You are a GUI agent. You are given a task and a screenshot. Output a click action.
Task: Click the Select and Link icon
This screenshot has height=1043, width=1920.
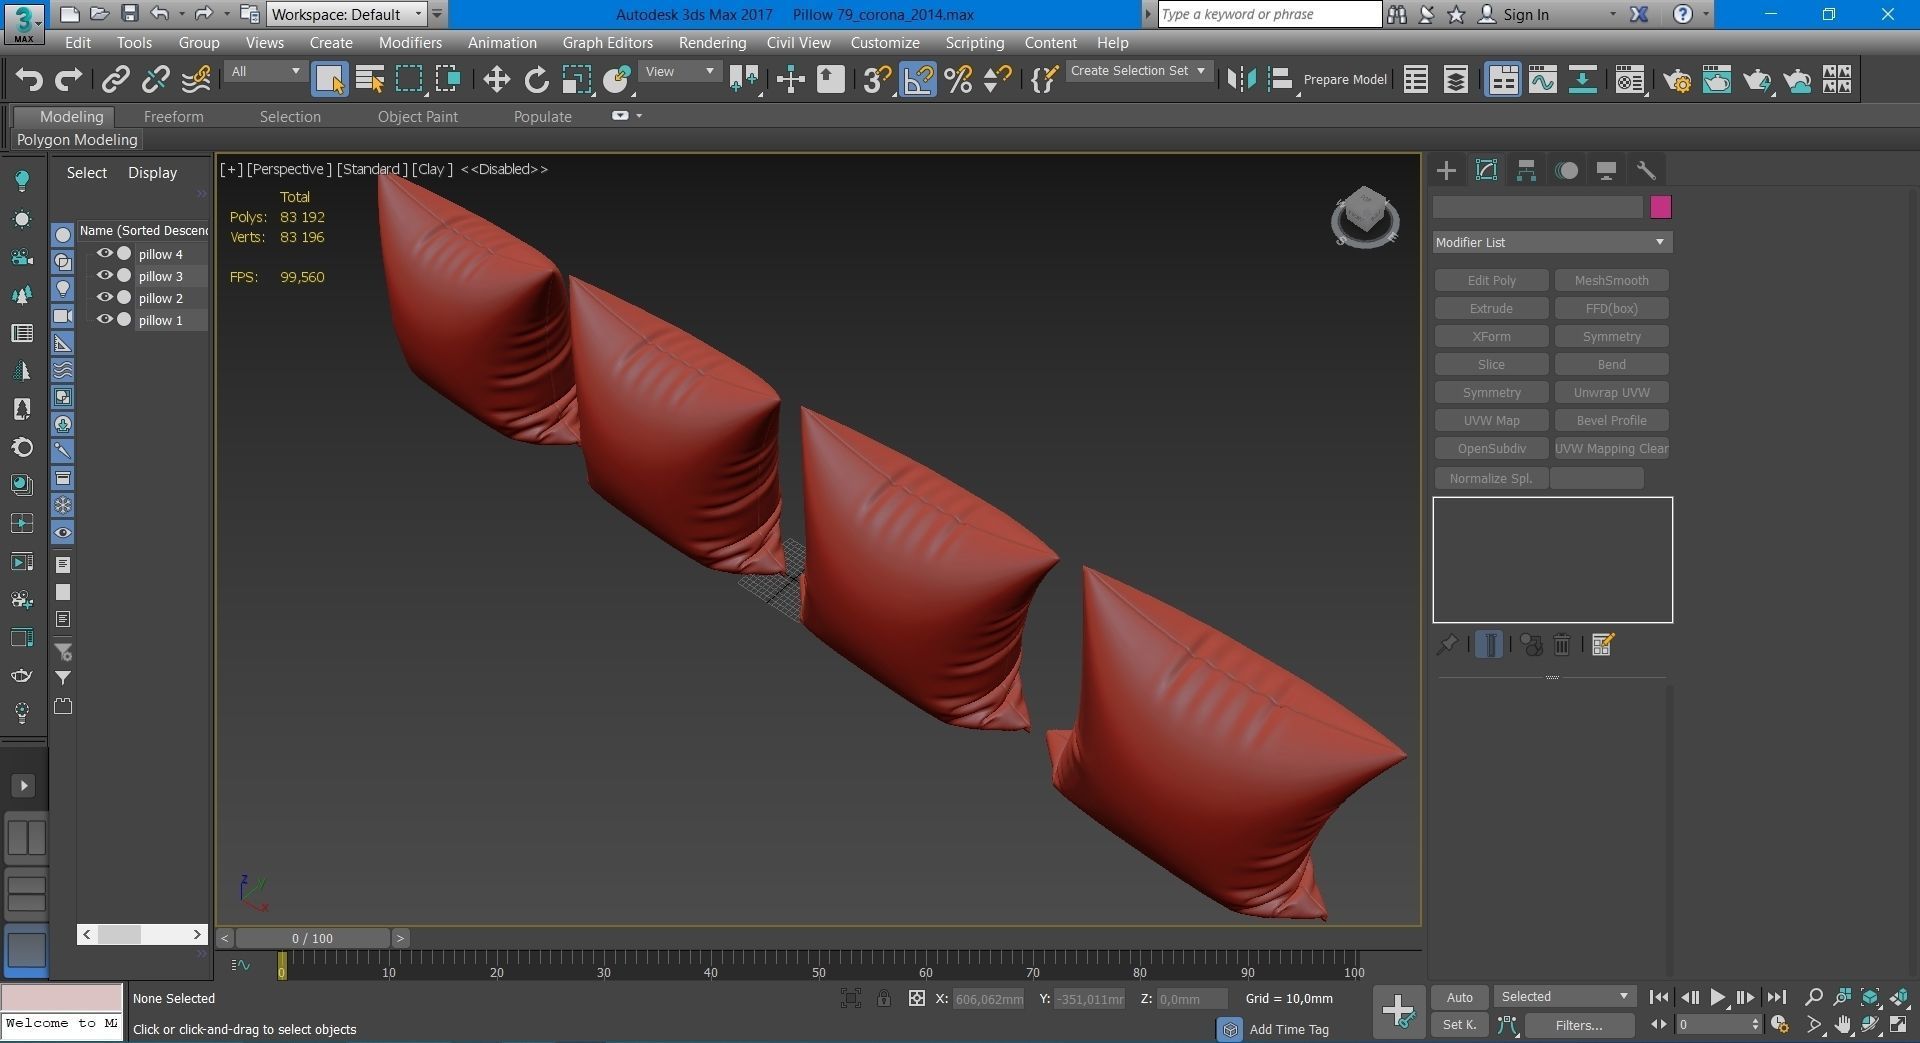116,79
